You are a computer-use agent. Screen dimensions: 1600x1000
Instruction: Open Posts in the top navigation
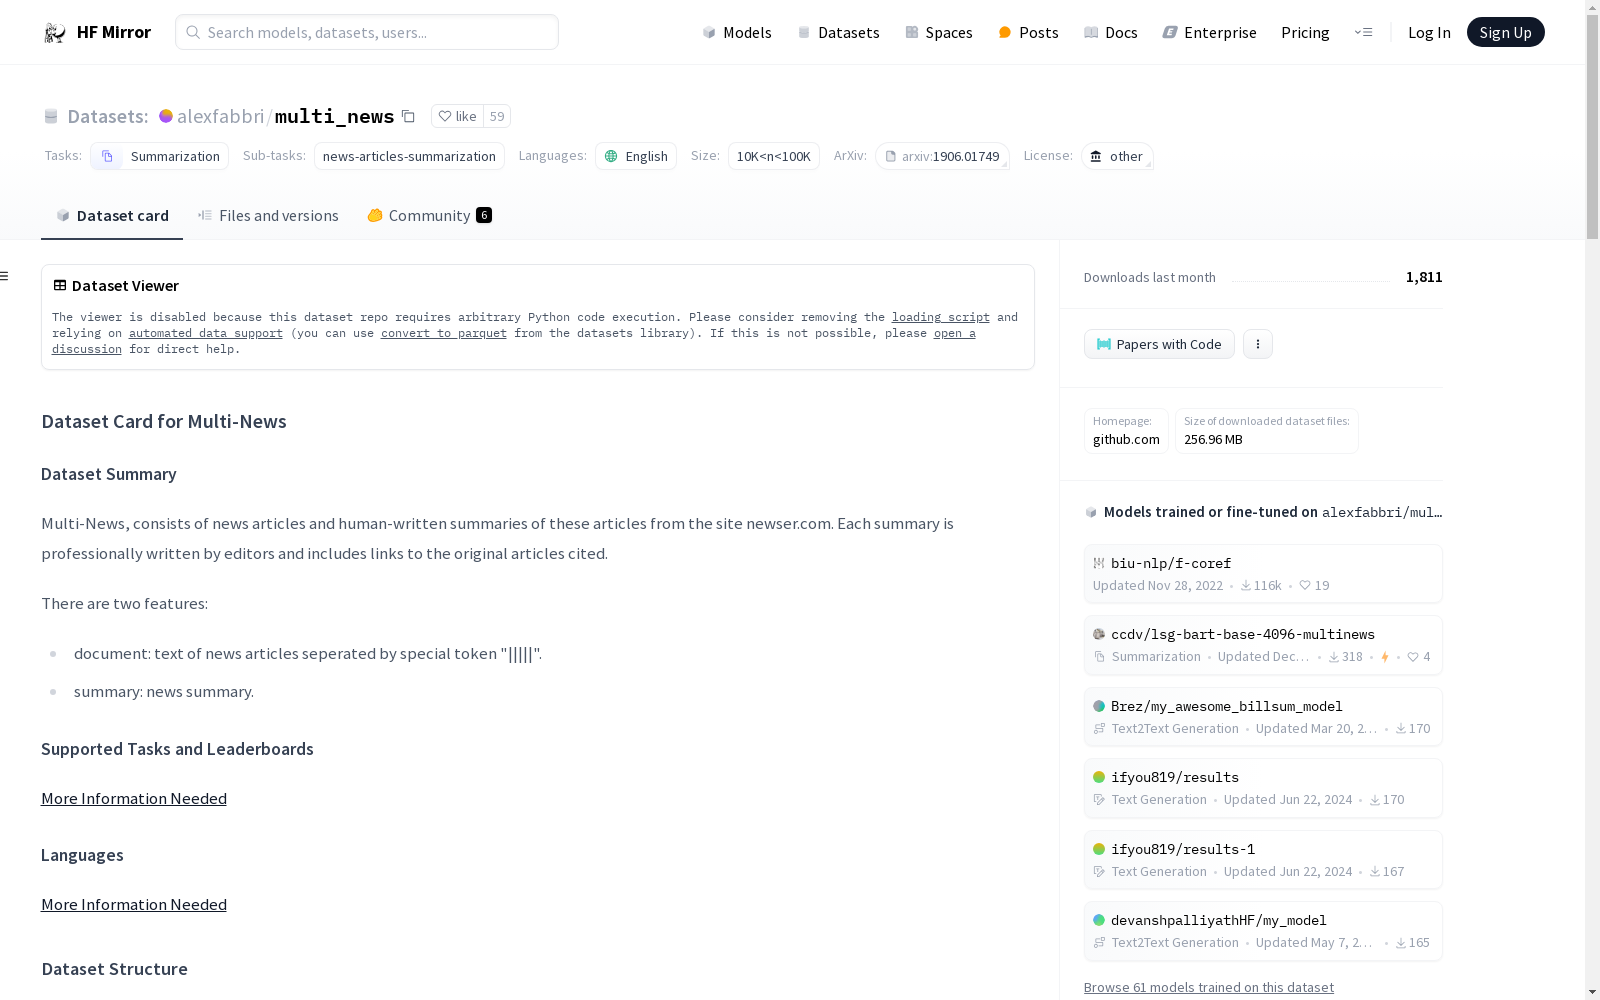1028,33
